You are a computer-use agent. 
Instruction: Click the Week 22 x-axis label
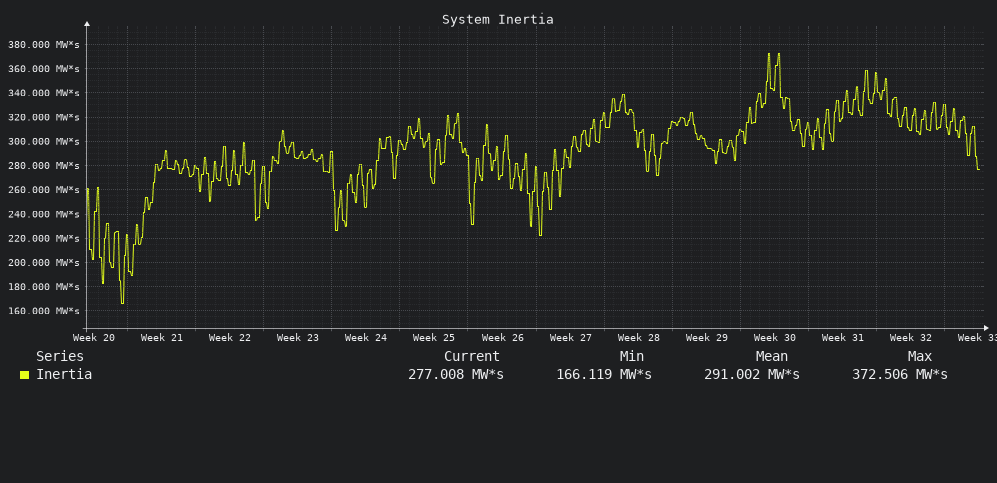coord(230,337)
